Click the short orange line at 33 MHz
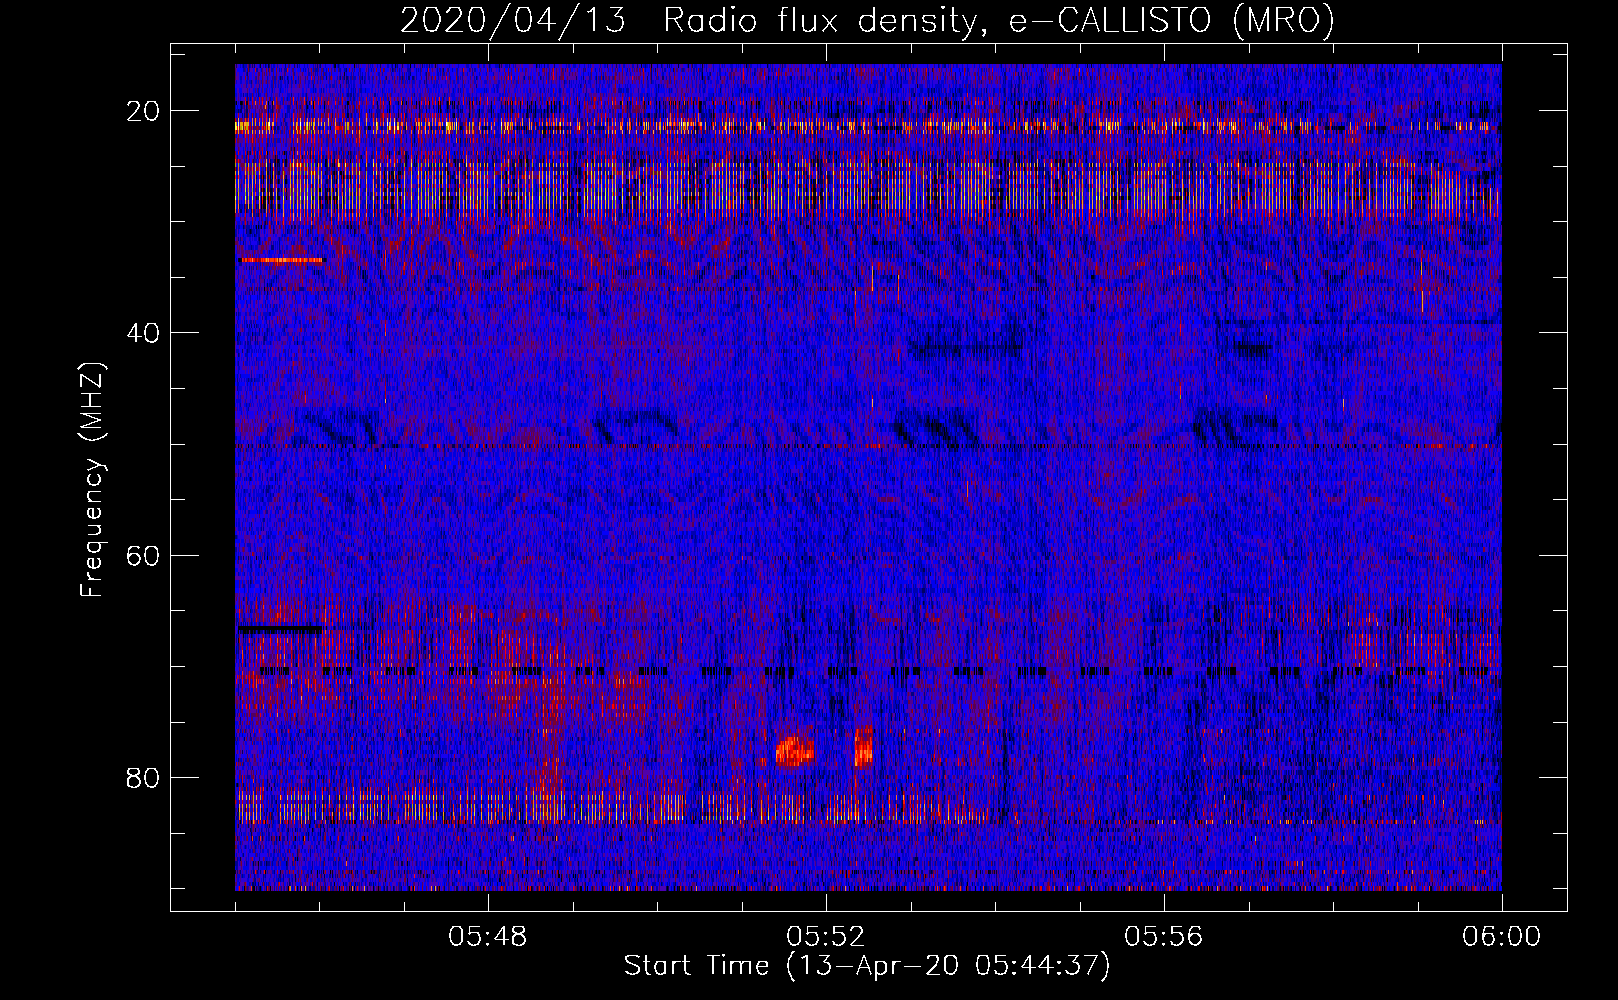This screenshot has height=1000, width=1618. pos(282,260)
